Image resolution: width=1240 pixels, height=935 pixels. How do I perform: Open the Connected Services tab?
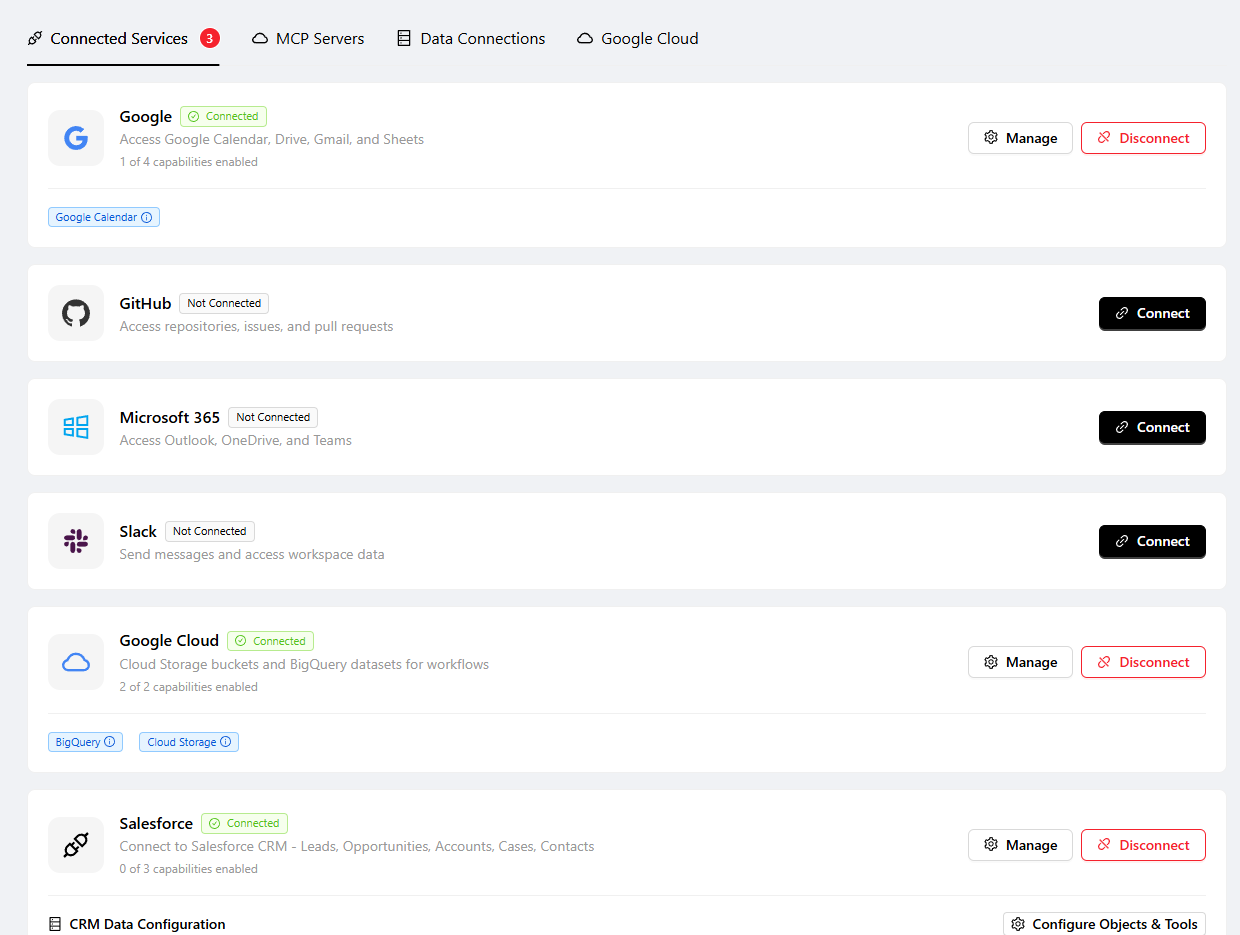click(123, 39)
